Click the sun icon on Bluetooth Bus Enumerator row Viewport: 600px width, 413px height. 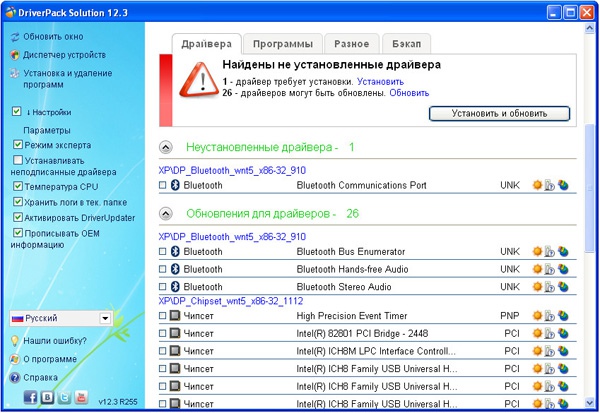[x=537, y=251]
